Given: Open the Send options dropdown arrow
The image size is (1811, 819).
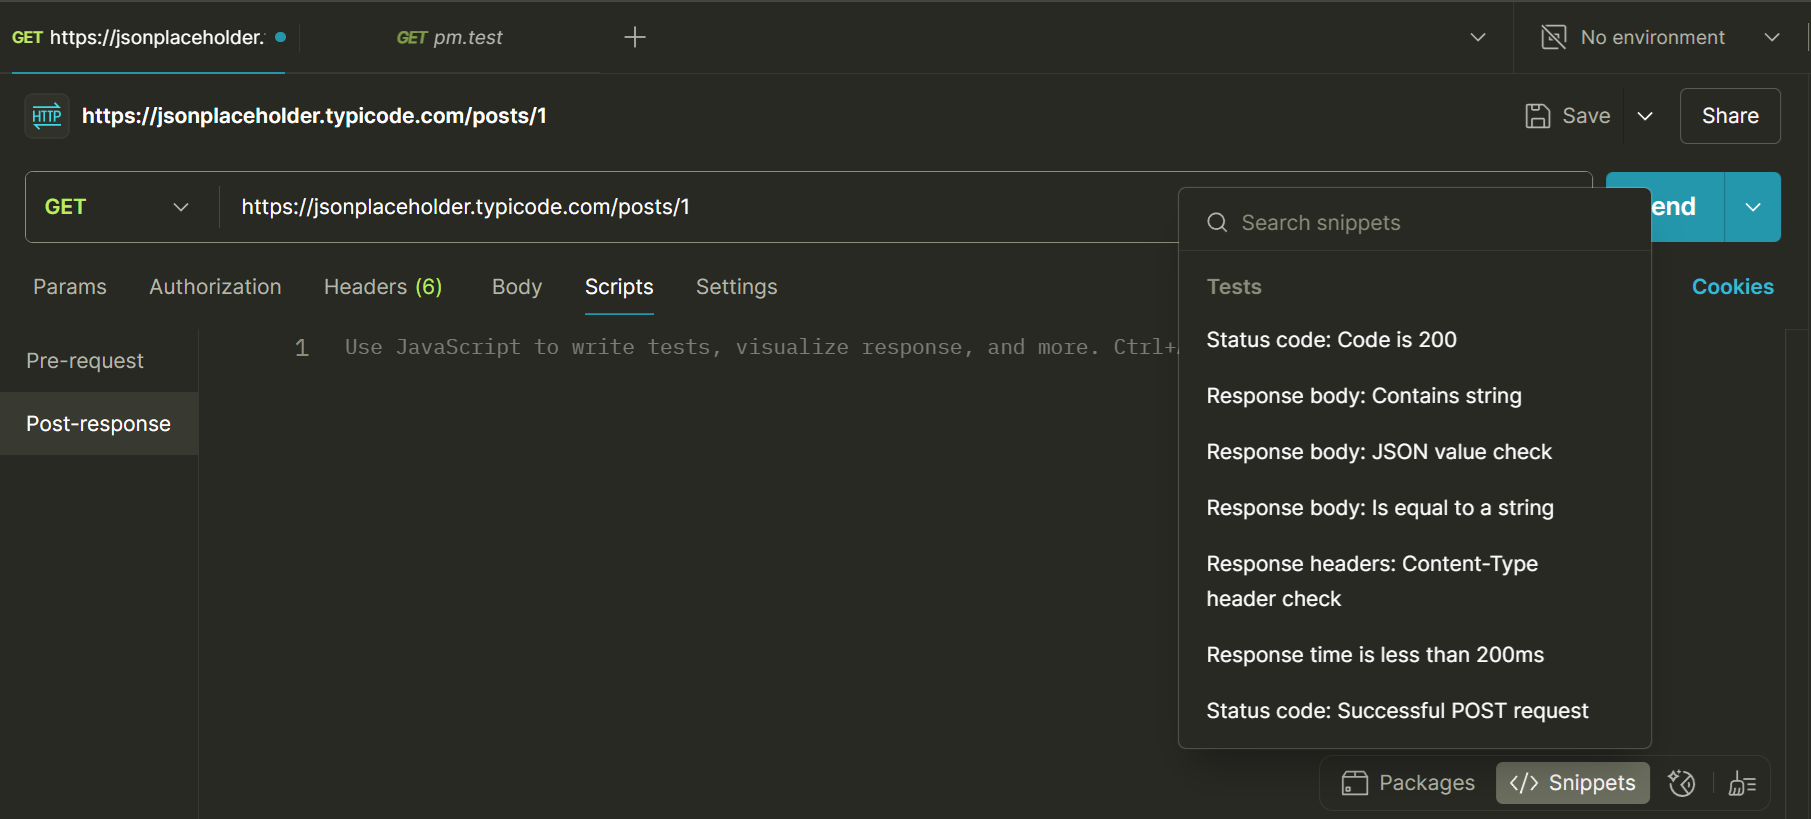Looking at the screenshot, I should pyautogui.click(x=1753, y=207).
